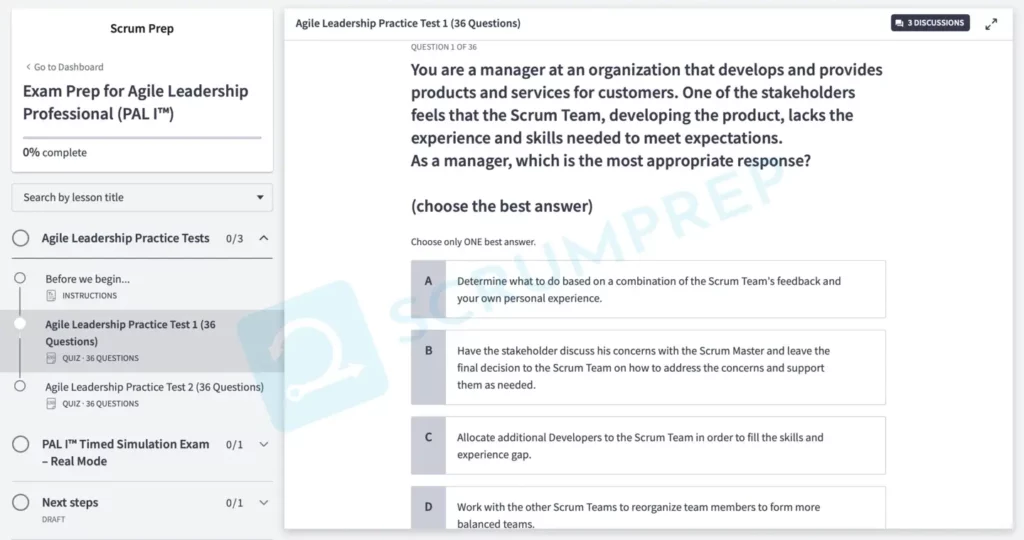Click the Instructions document icon

[x=51, y=296]
